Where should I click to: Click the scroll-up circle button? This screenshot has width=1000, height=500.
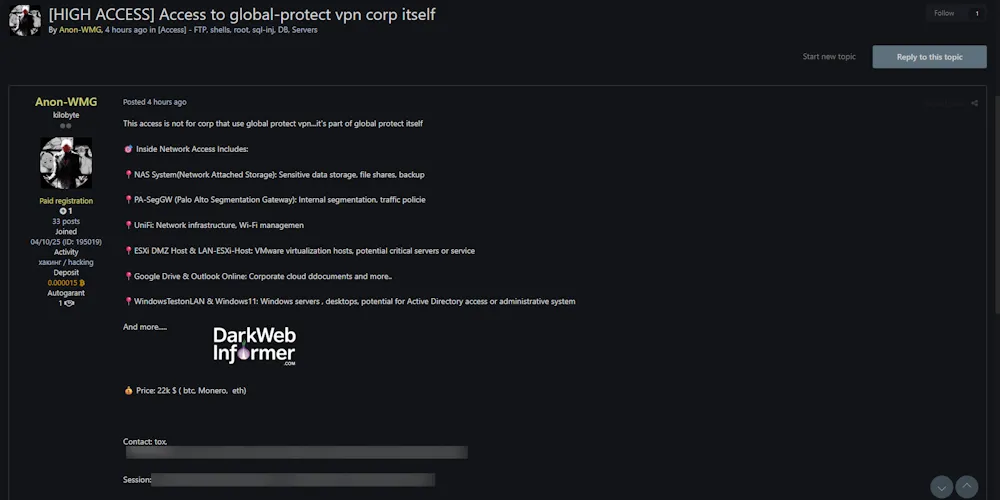[x=967, y=487]
